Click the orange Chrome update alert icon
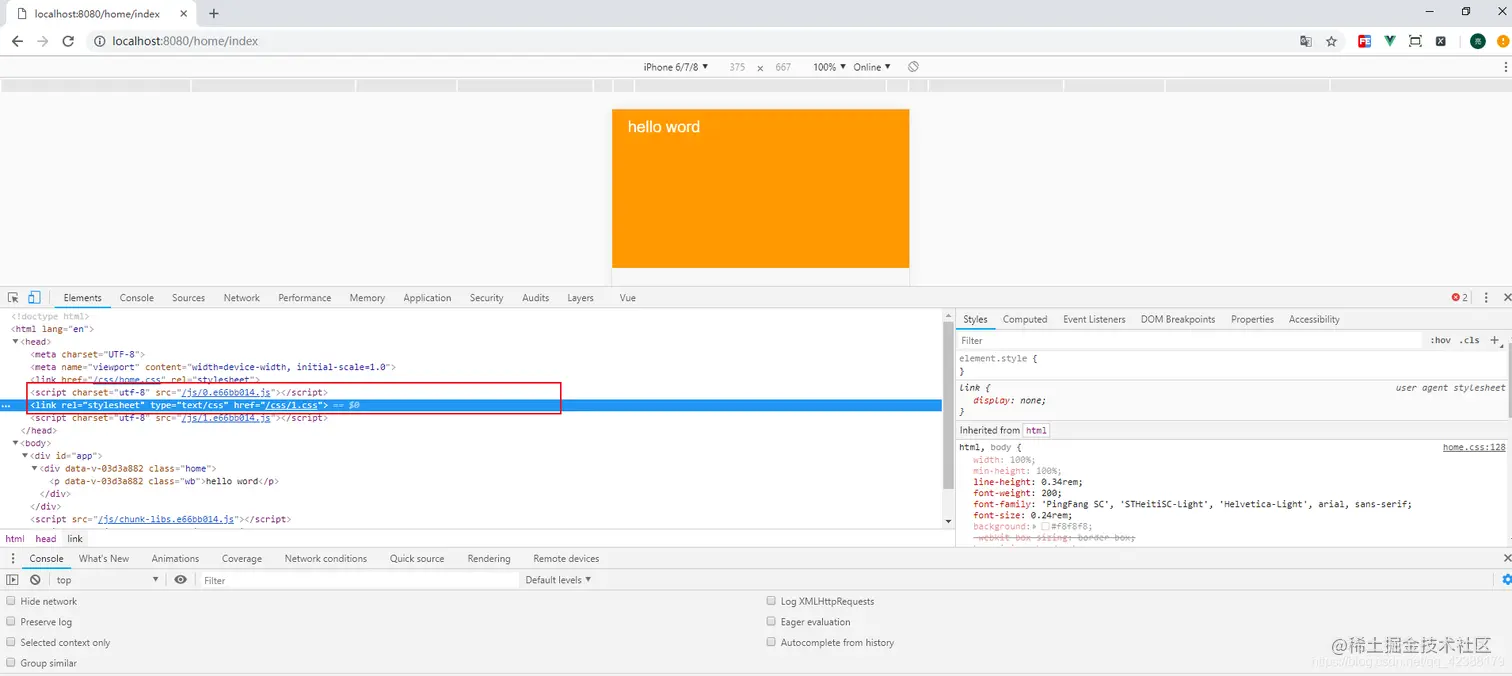Image resolution: width=1512 pixels, height=676 pixels. coord(1503,41)
